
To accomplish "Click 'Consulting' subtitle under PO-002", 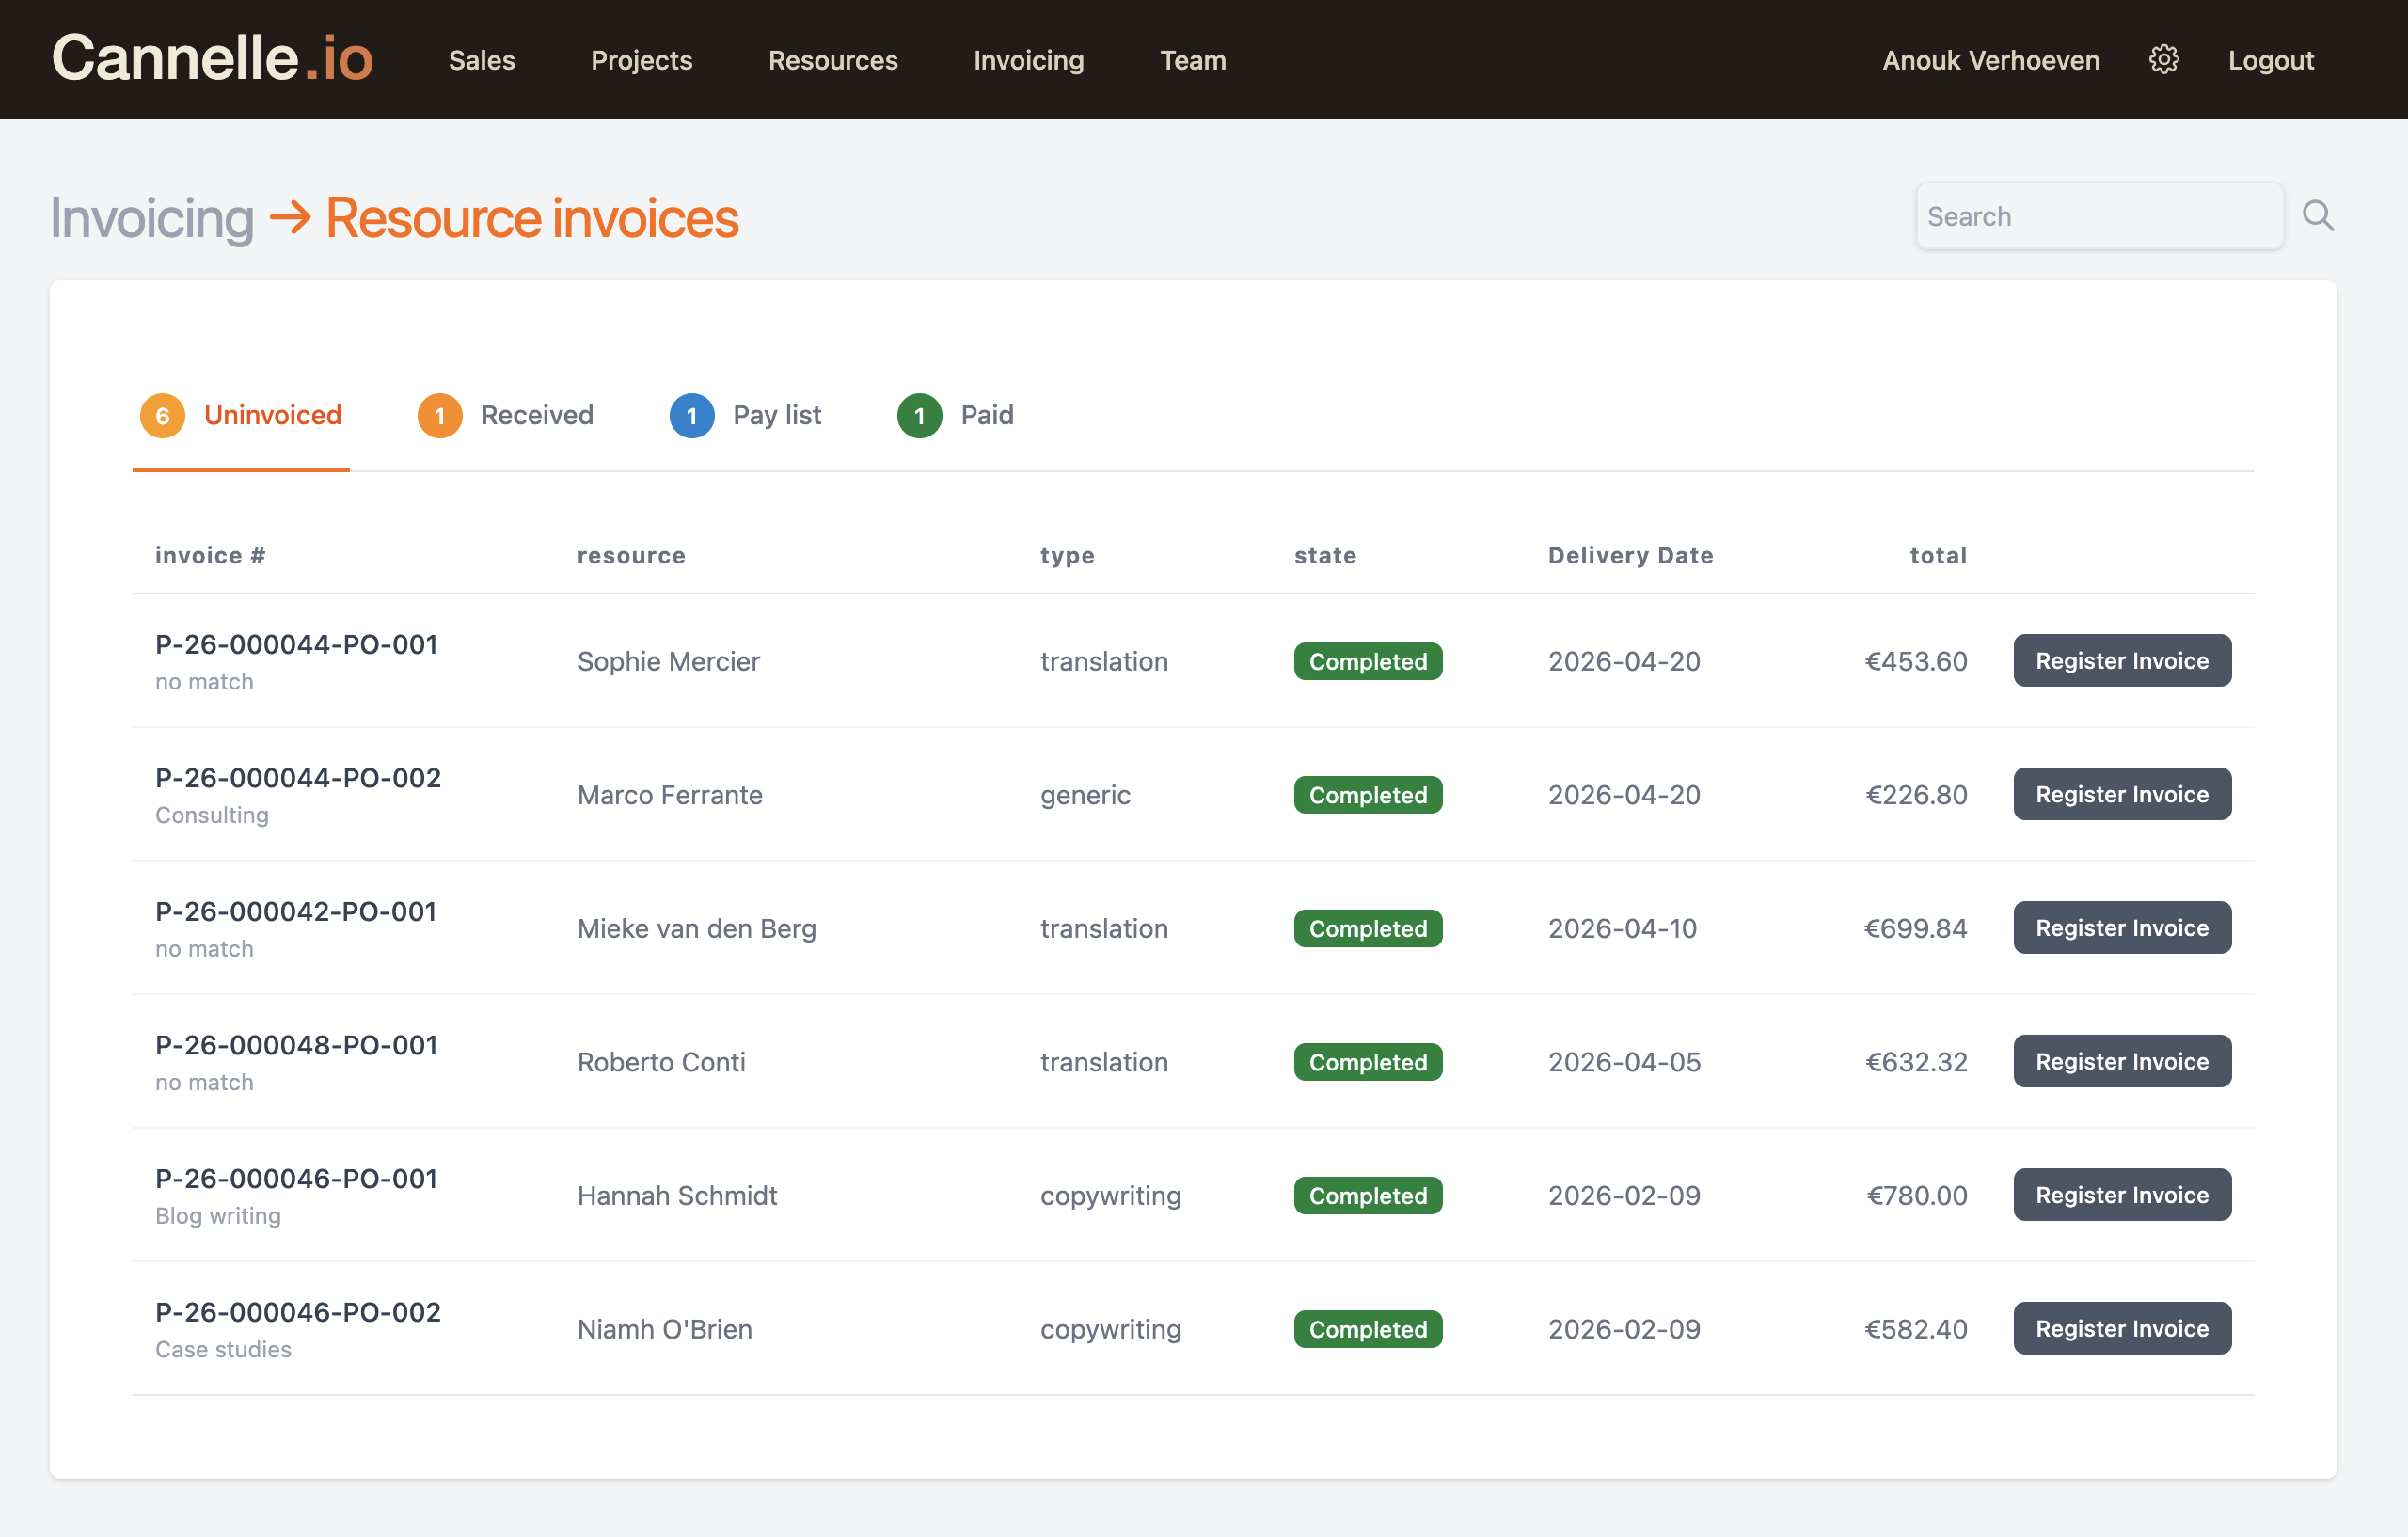I will [212, 815].
